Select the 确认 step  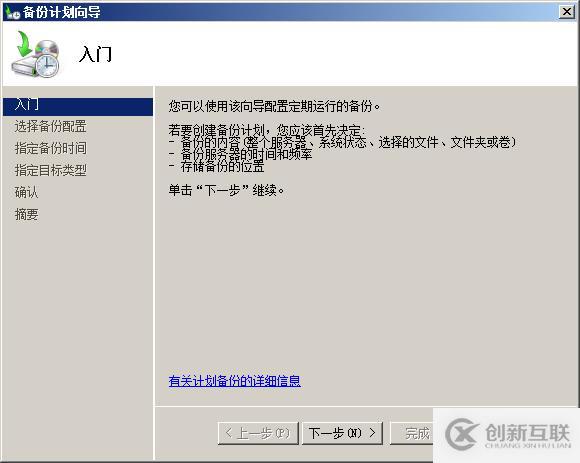coord(26,192)
